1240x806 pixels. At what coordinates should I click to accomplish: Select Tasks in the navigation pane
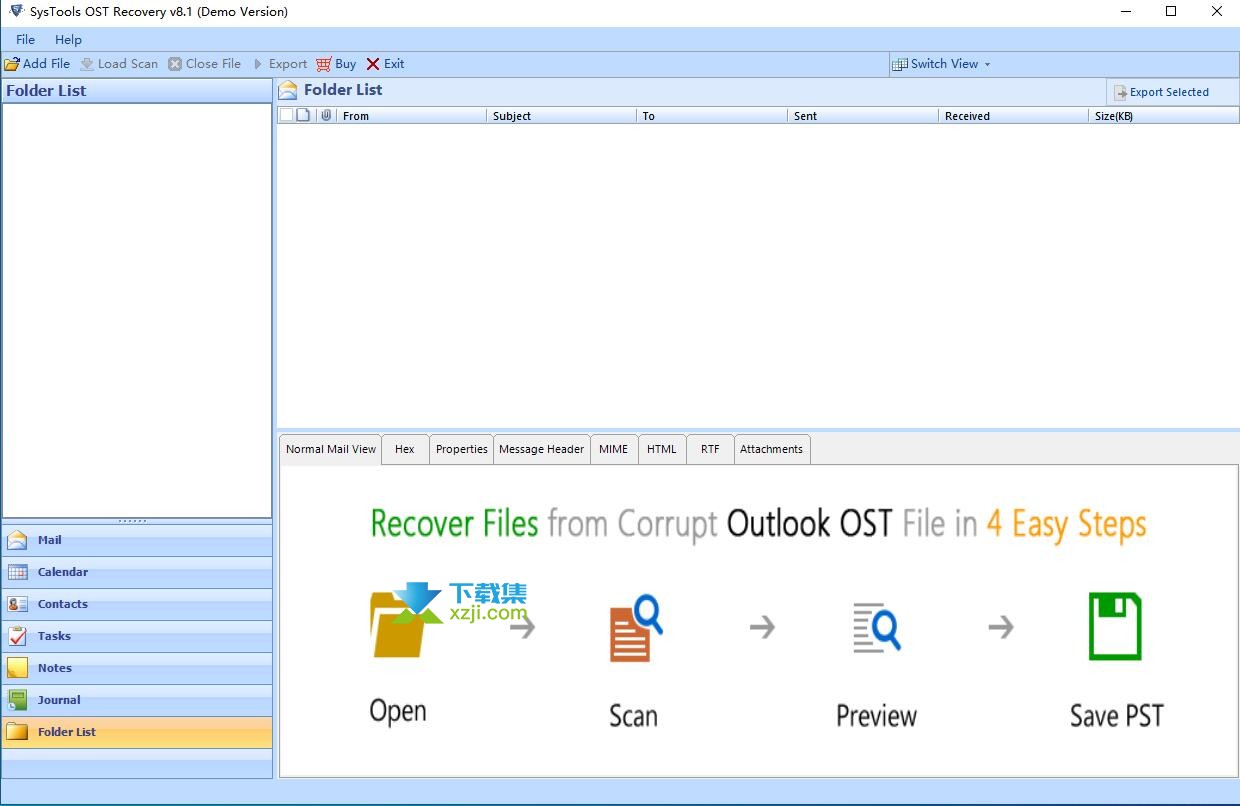pyautogui.click(x=54, y=636)
